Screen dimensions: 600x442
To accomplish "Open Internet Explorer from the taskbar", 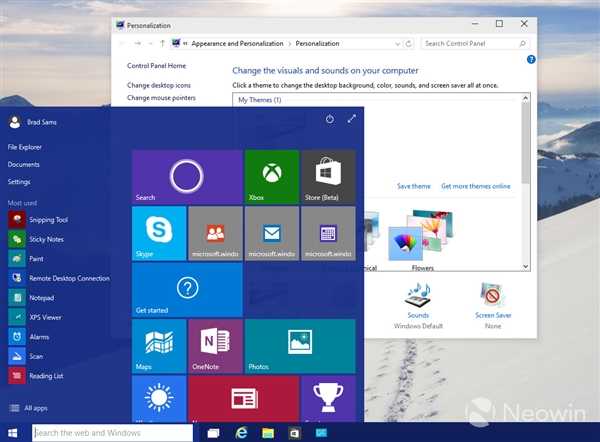I will point(241,433).
